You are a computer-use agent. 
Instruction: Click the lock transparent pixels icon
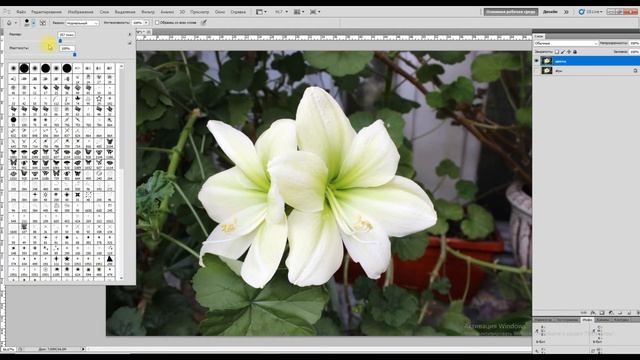[x=557, y=52]
